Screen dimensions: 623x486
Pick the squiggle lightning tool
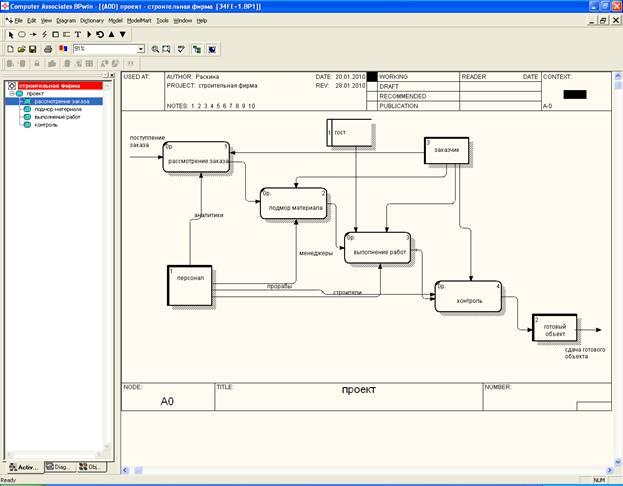45,34
